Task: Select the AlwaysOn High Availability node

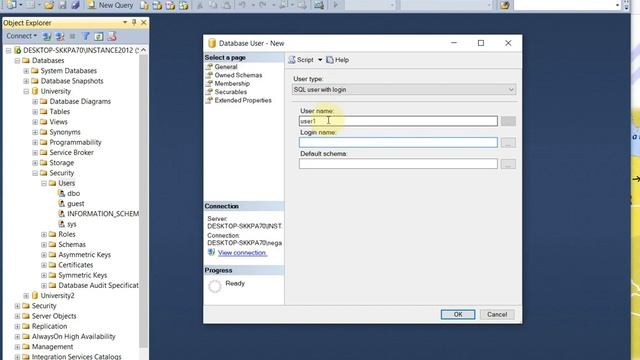Action: [73, 336]
